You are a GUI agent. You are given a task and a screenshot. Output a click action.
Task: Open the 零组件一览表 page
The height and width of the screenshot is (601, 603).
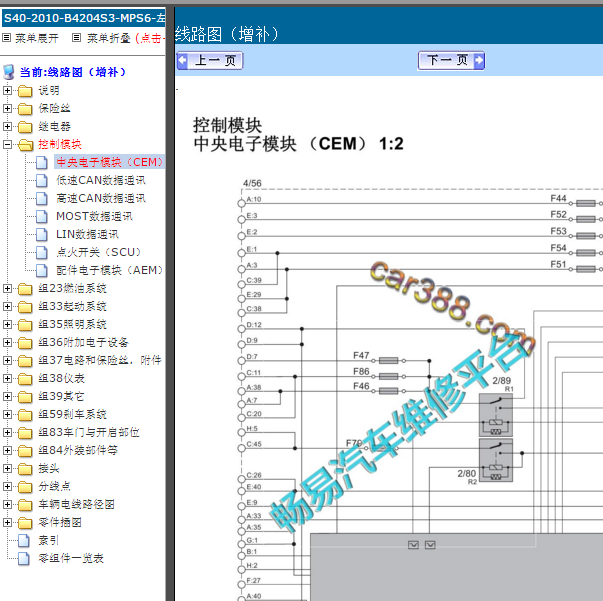71,558
